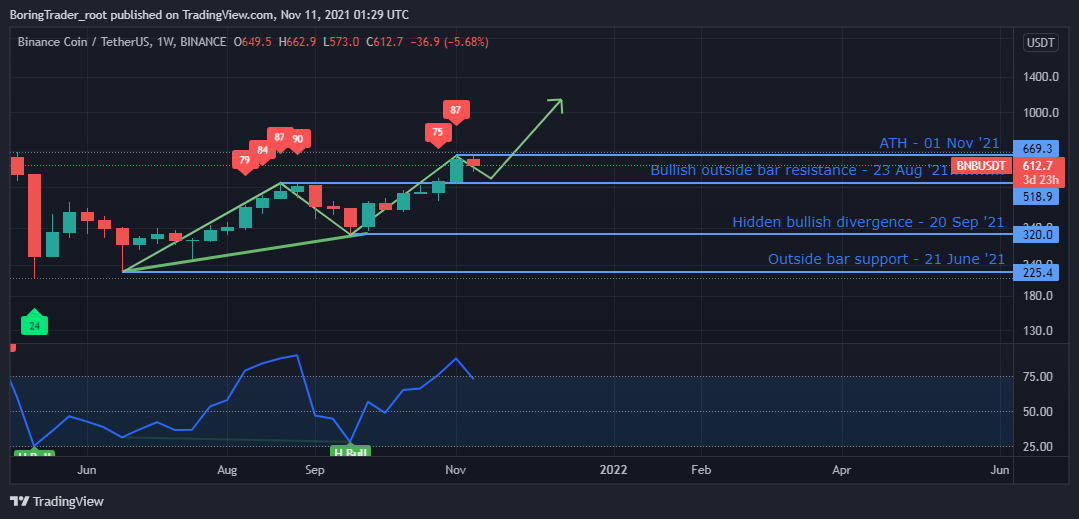This screenshot has height=519, width=1079.
Task: Click the 130.0 price axis value
Action: [1039, 331]
